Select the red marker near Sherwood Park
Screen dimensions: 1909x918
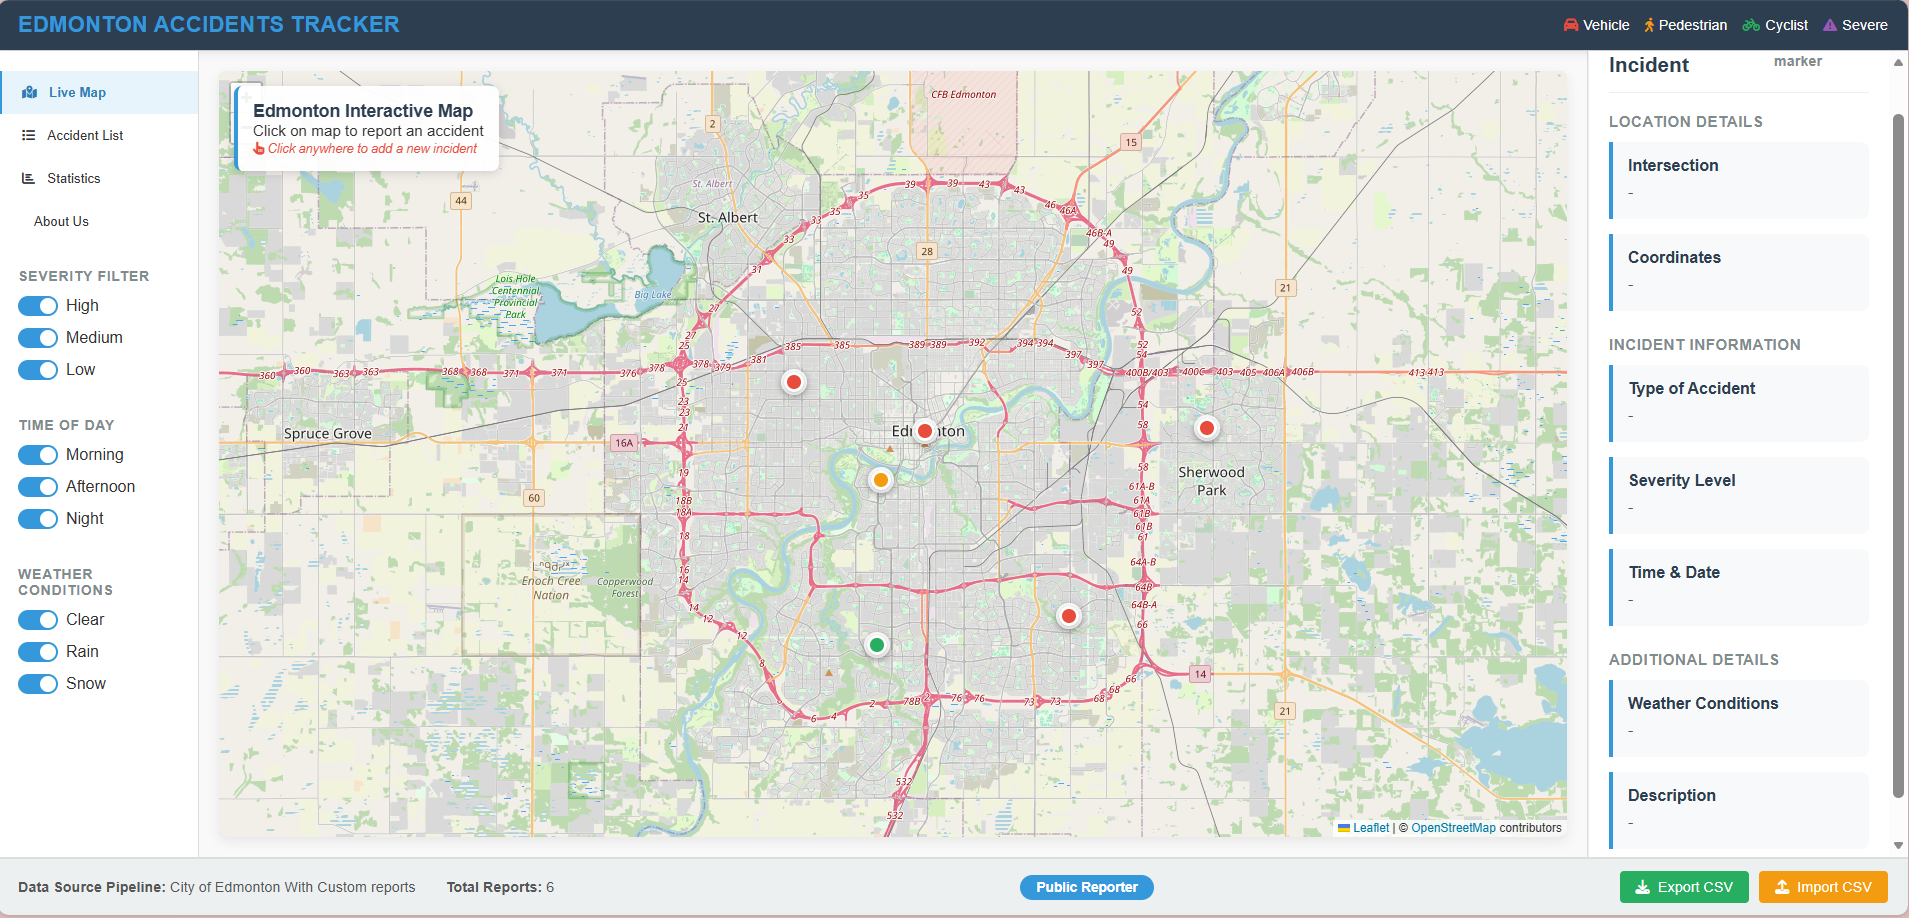[1207, 428]
